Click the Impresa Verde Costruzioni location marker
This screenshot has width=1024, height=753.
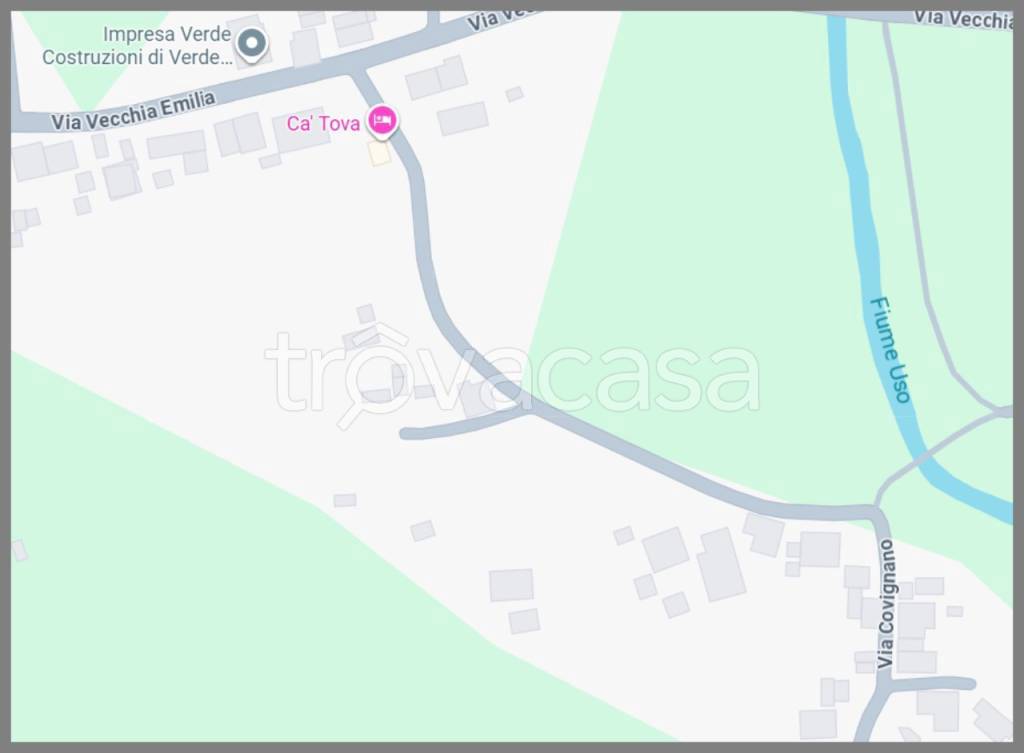pyautogui.click(x=251, y=45)
